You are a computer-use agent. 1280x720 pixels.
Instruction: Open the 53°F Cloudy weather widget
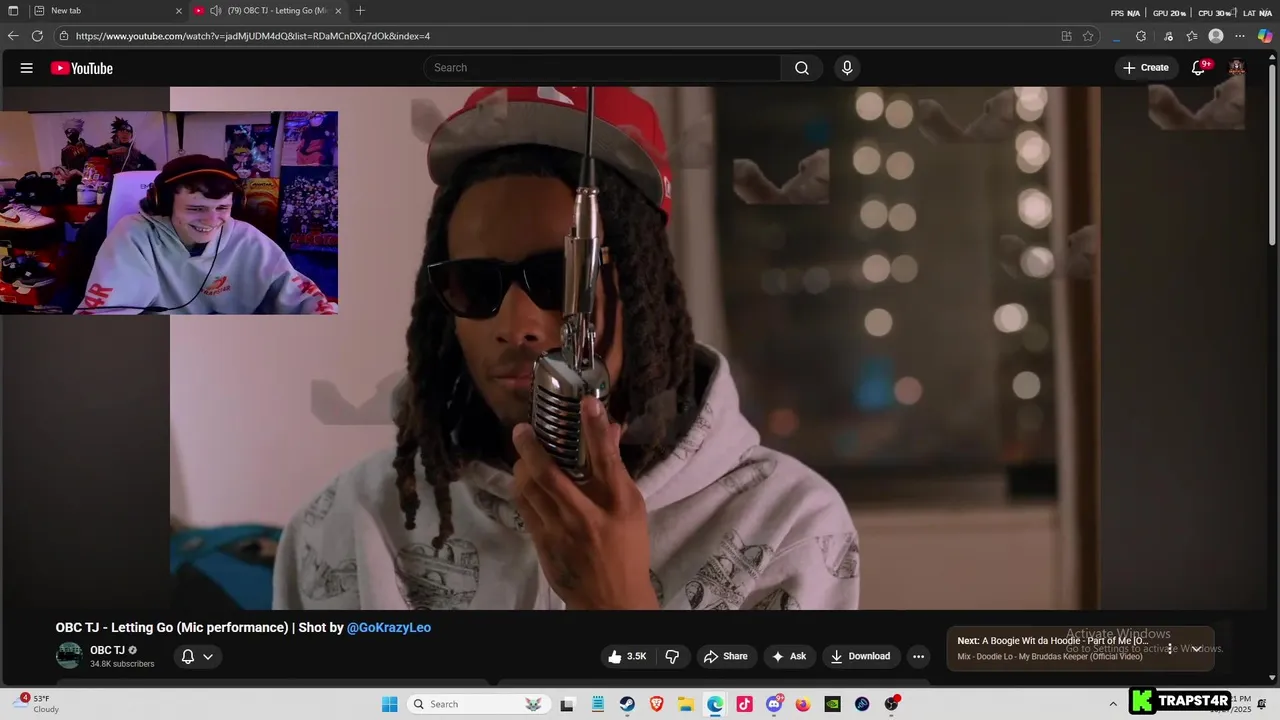pyautogui.click(x=37, y=704)
